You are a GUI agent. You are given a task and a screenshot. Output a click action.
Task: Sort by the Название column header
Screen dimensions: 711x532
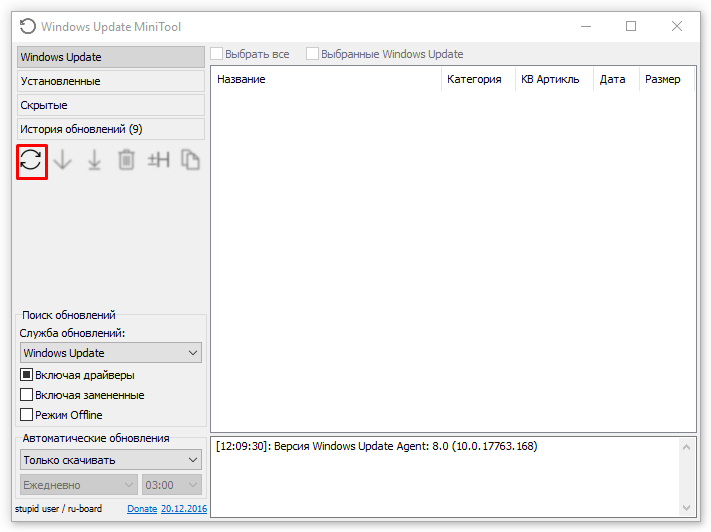tap(326, 79)
